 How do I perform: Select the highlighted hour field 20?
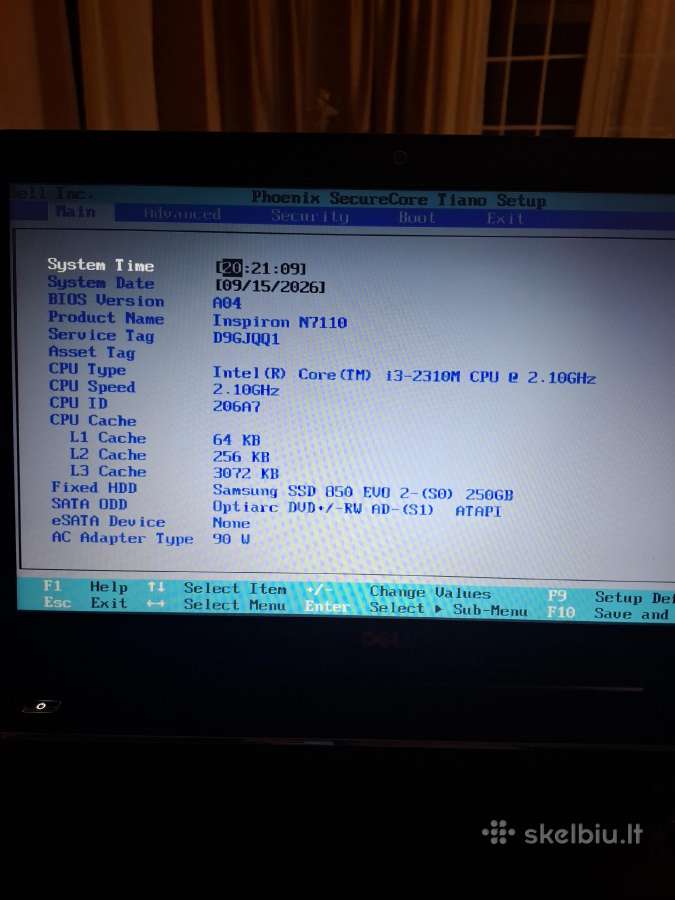[x=232, y=267]
